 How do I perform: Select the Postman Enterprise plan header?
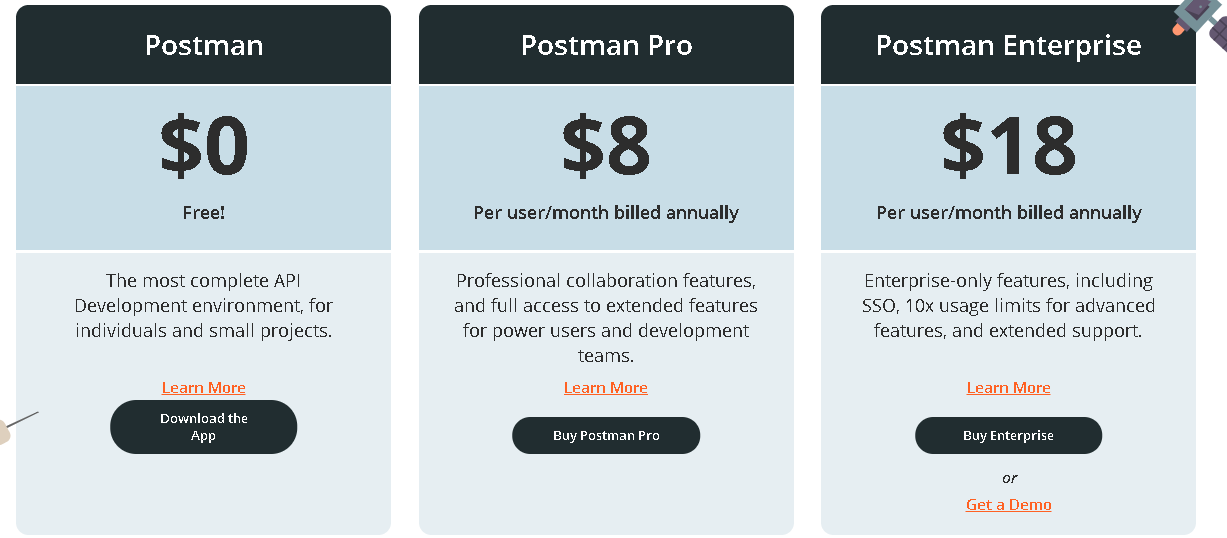pos(1008,46)
